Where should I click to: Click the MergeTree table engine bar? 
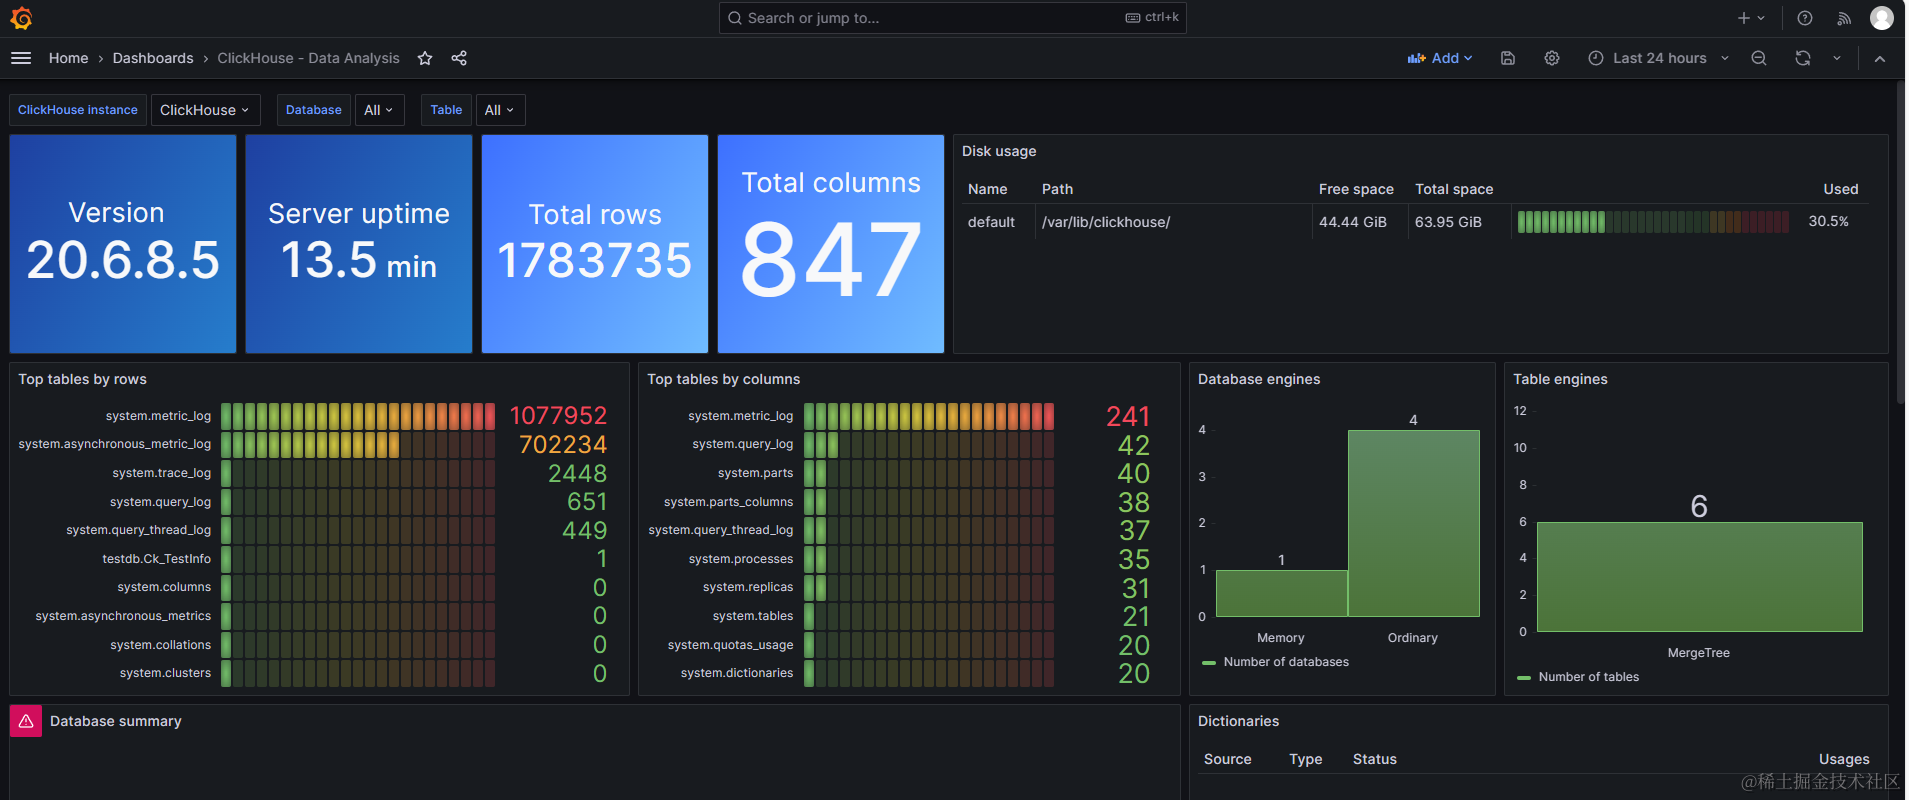pyautogui.click(x=1699, y=577)
